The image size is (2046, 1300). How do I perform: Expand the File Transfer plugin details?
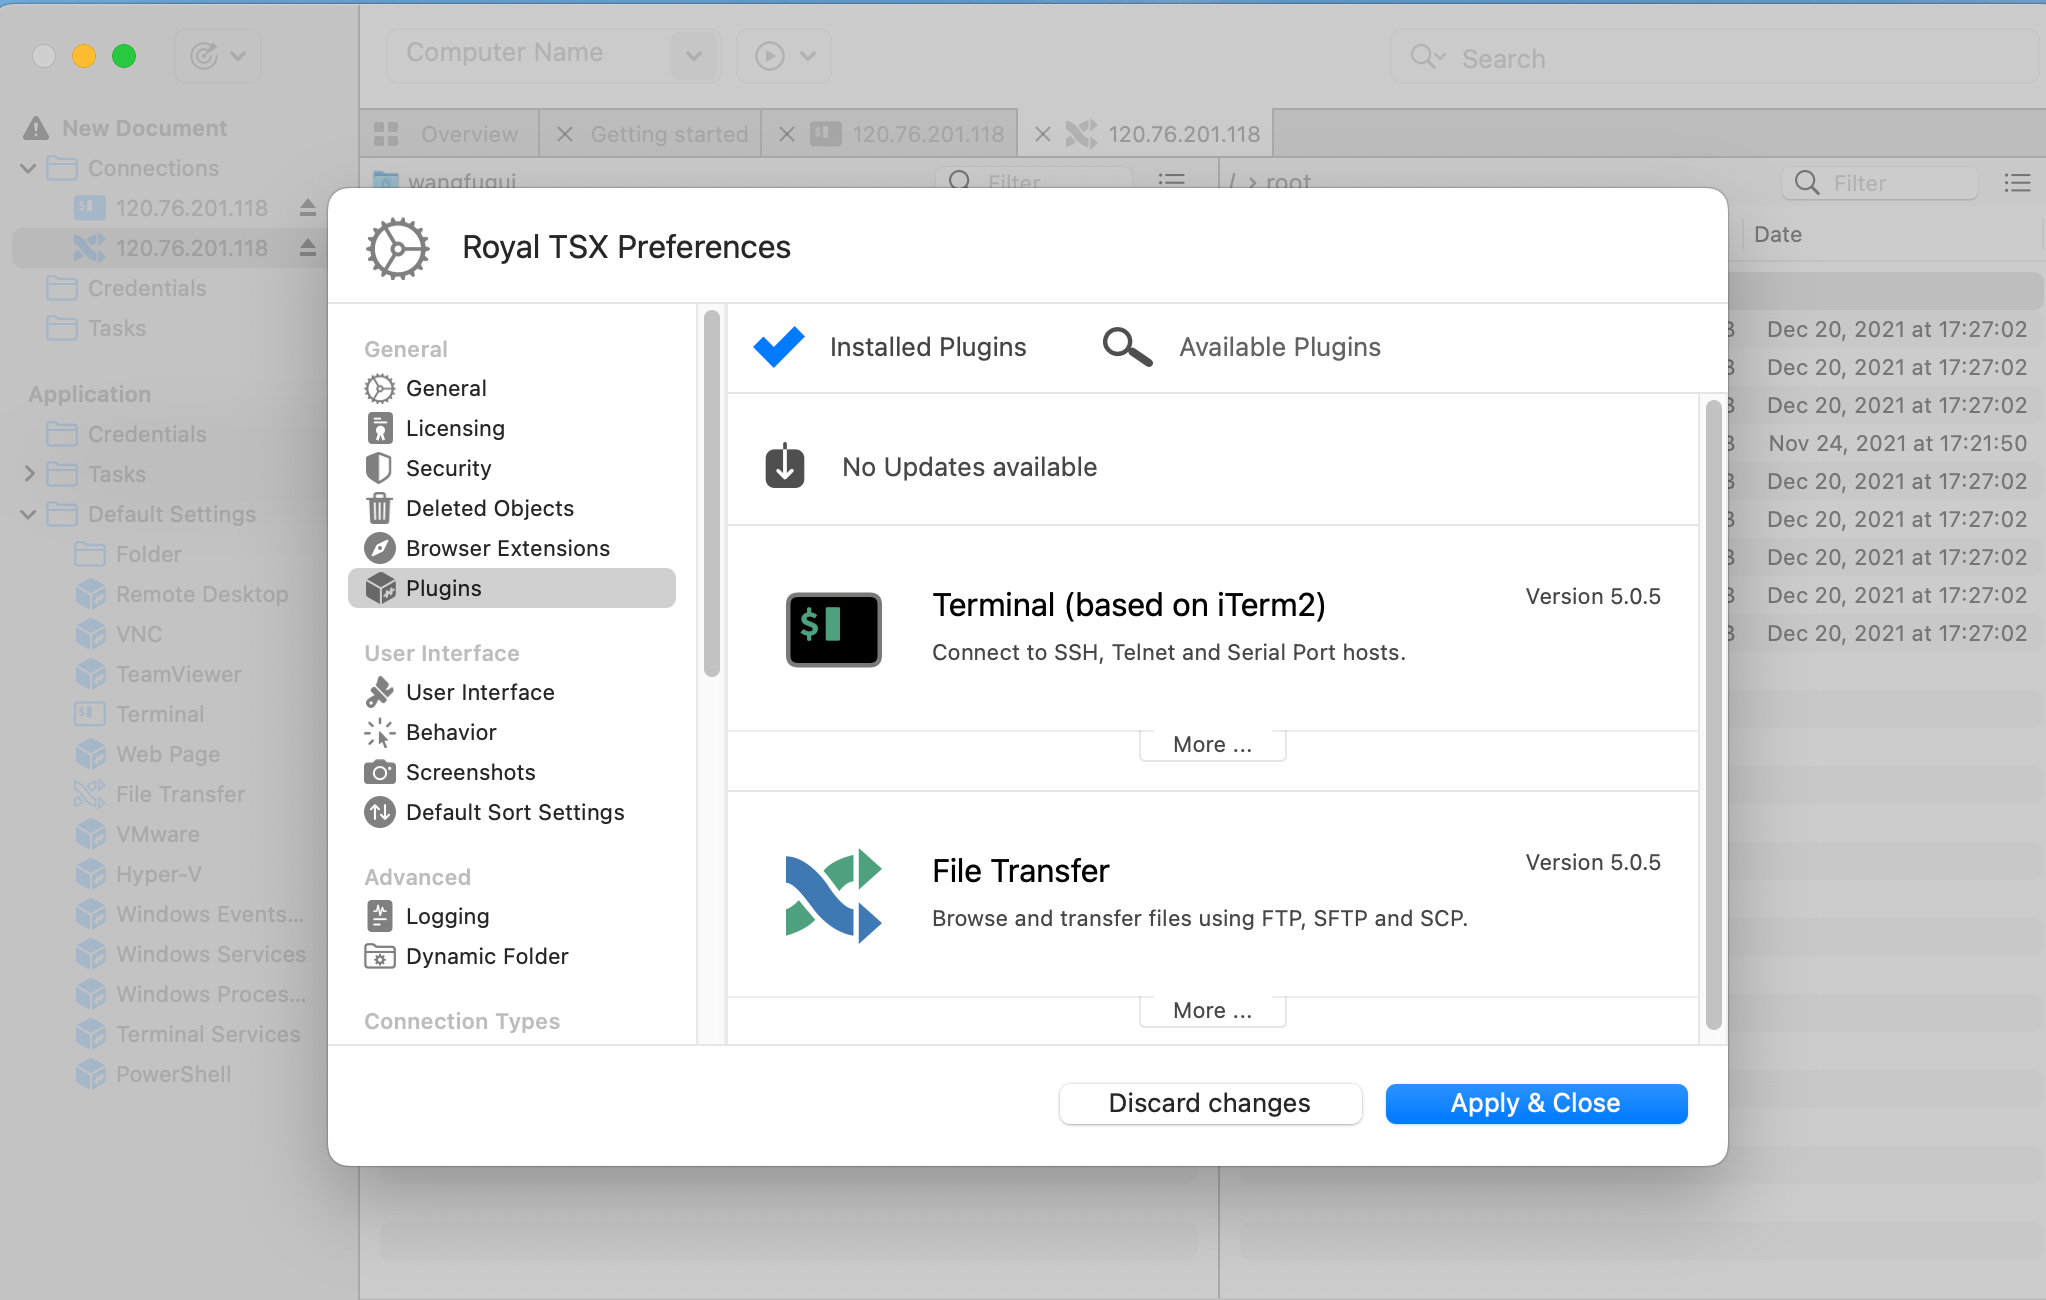point(1212,1011)
